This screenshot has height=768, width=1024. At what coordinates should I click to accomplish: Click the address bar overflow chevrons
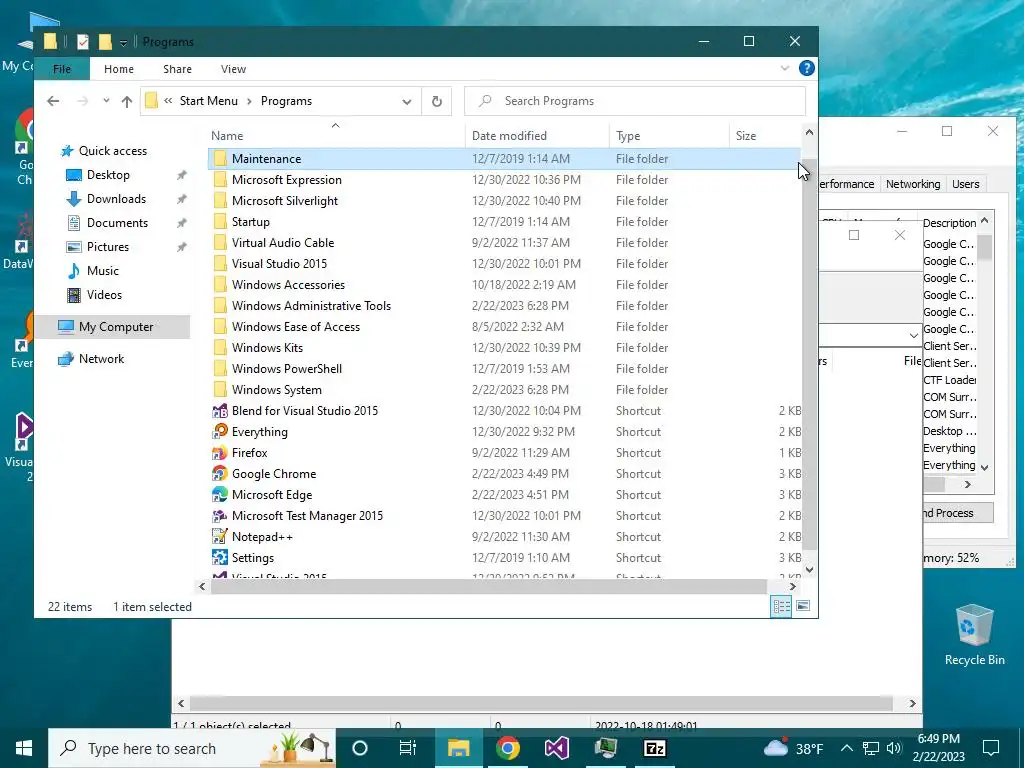[x=168, y=101]
